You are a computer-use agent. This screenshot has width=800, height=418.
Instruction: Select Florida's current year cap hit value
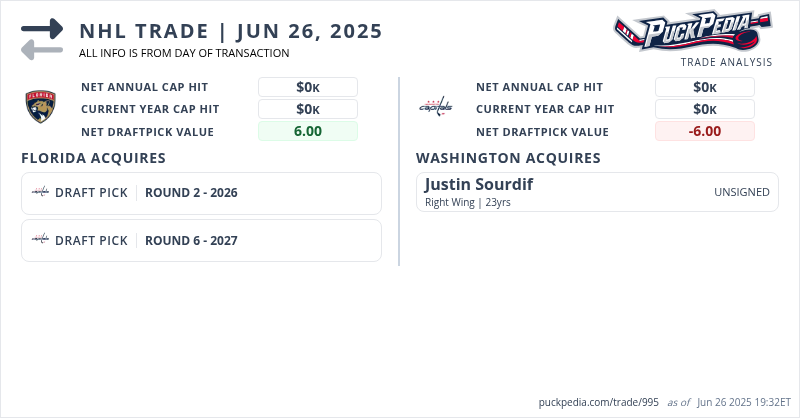(308, 109)
